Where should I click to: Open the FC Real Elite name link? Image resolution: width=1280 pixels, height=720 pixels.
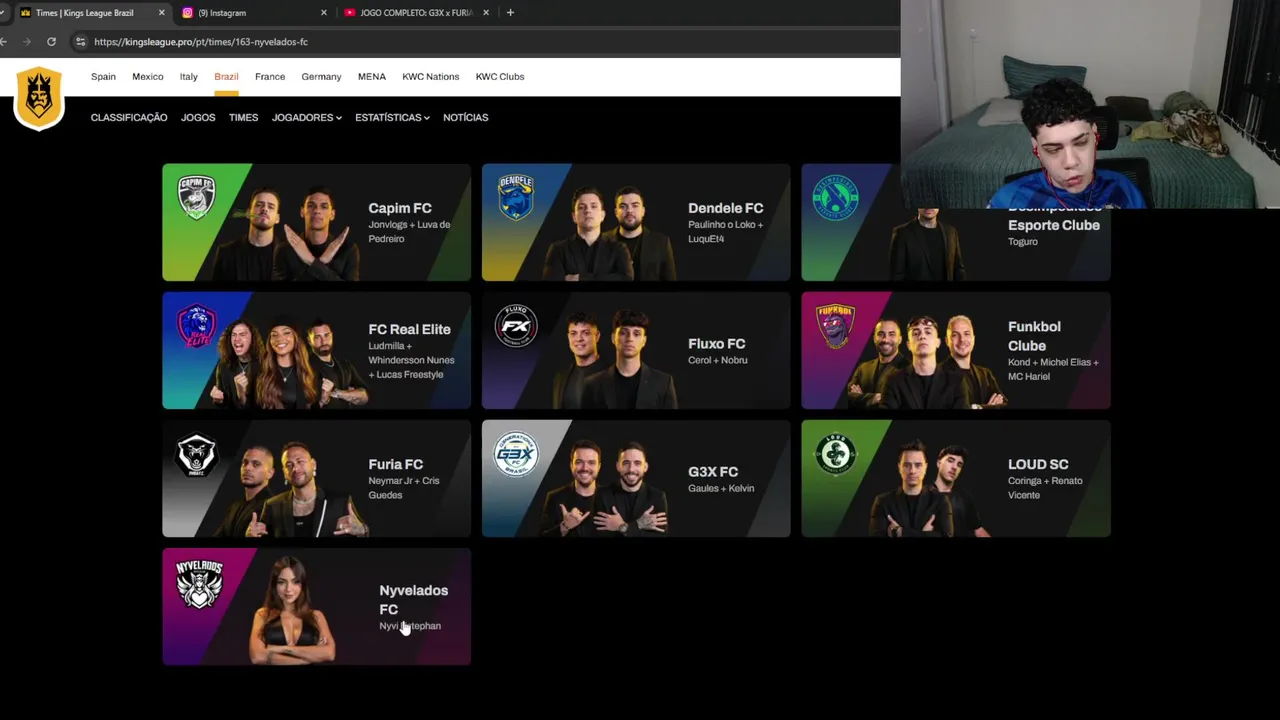pos(409,329)
